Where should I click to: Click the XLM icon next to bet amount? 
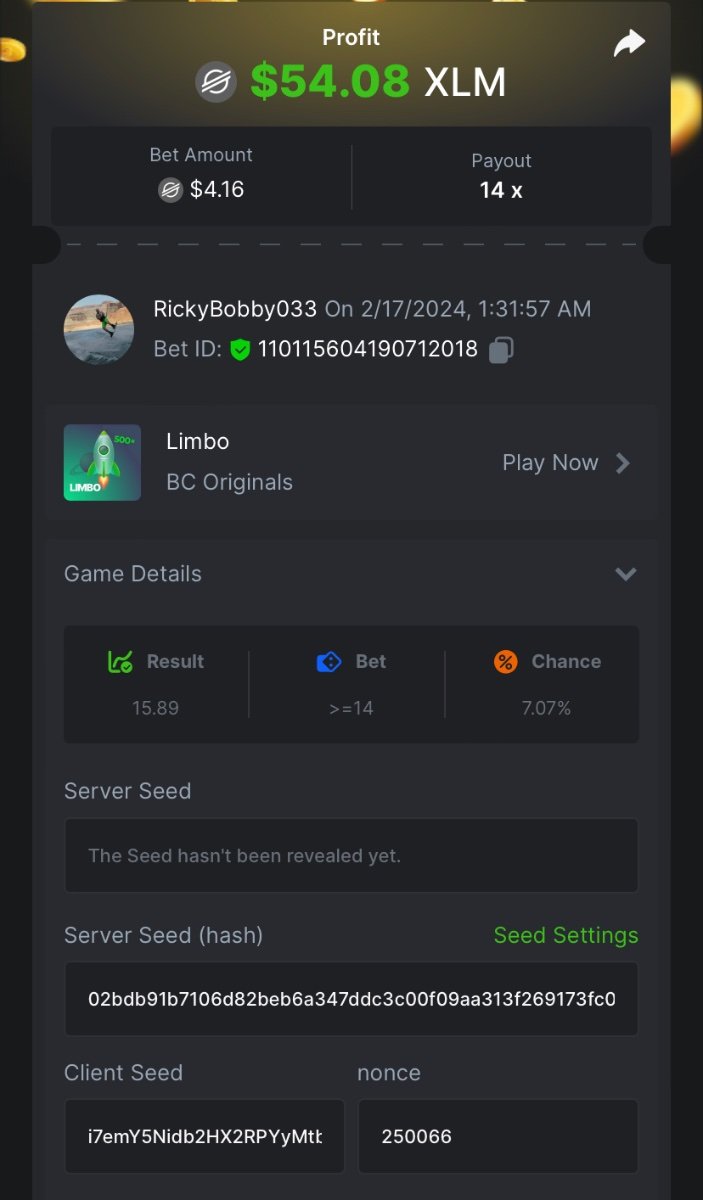[171, 189]
